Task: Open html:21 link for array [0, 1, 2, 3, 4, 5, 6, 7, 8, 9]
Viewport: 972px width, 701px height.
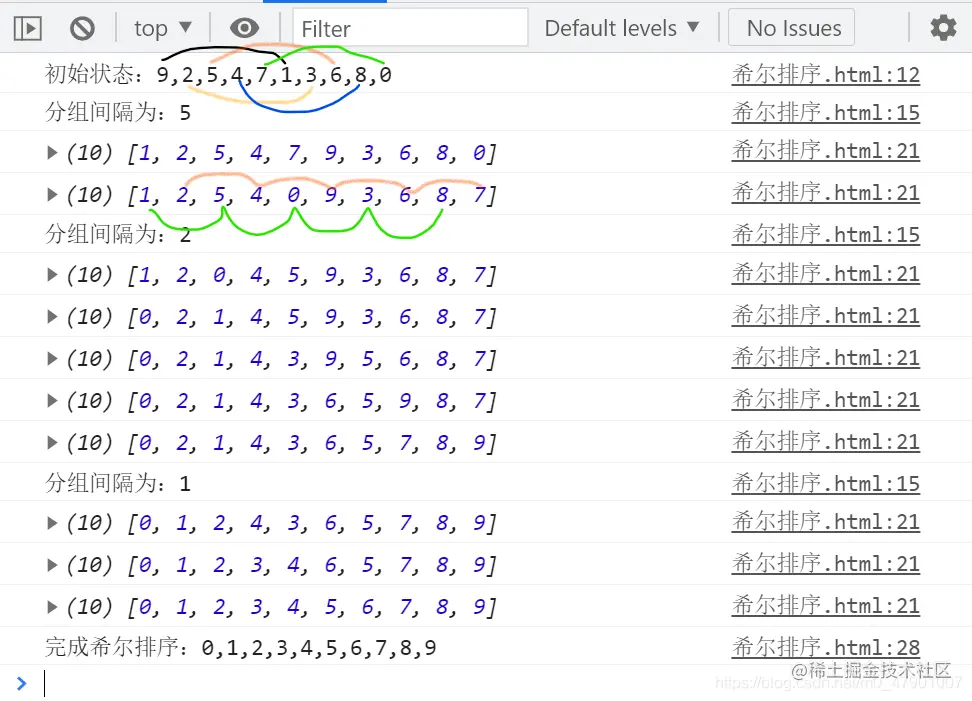Action: click(x=826, y=605)
